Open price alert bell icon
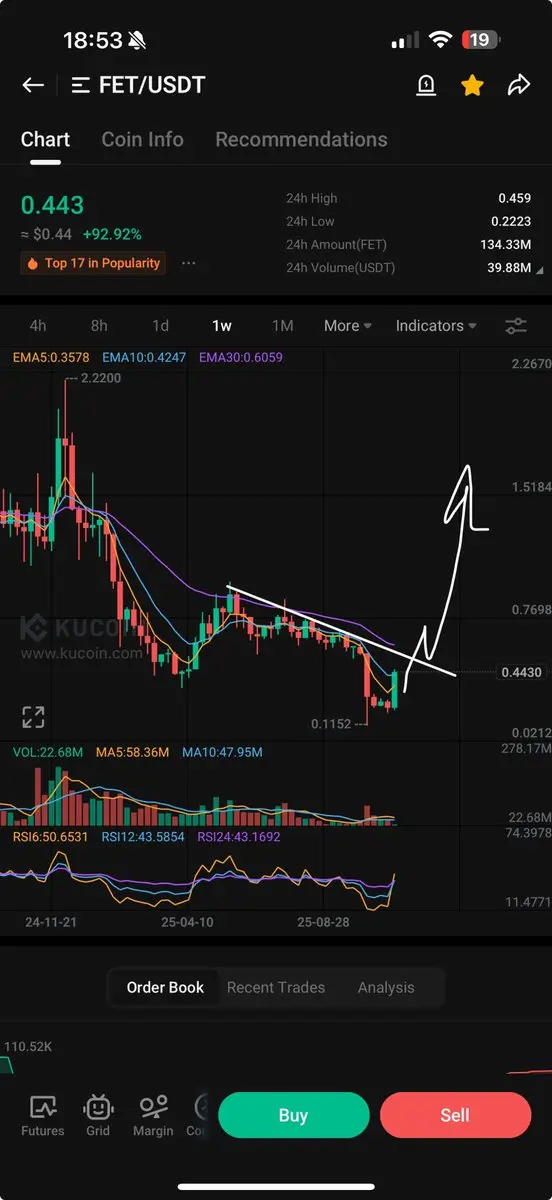This screenshot has width=552, height=1200. 426,86
